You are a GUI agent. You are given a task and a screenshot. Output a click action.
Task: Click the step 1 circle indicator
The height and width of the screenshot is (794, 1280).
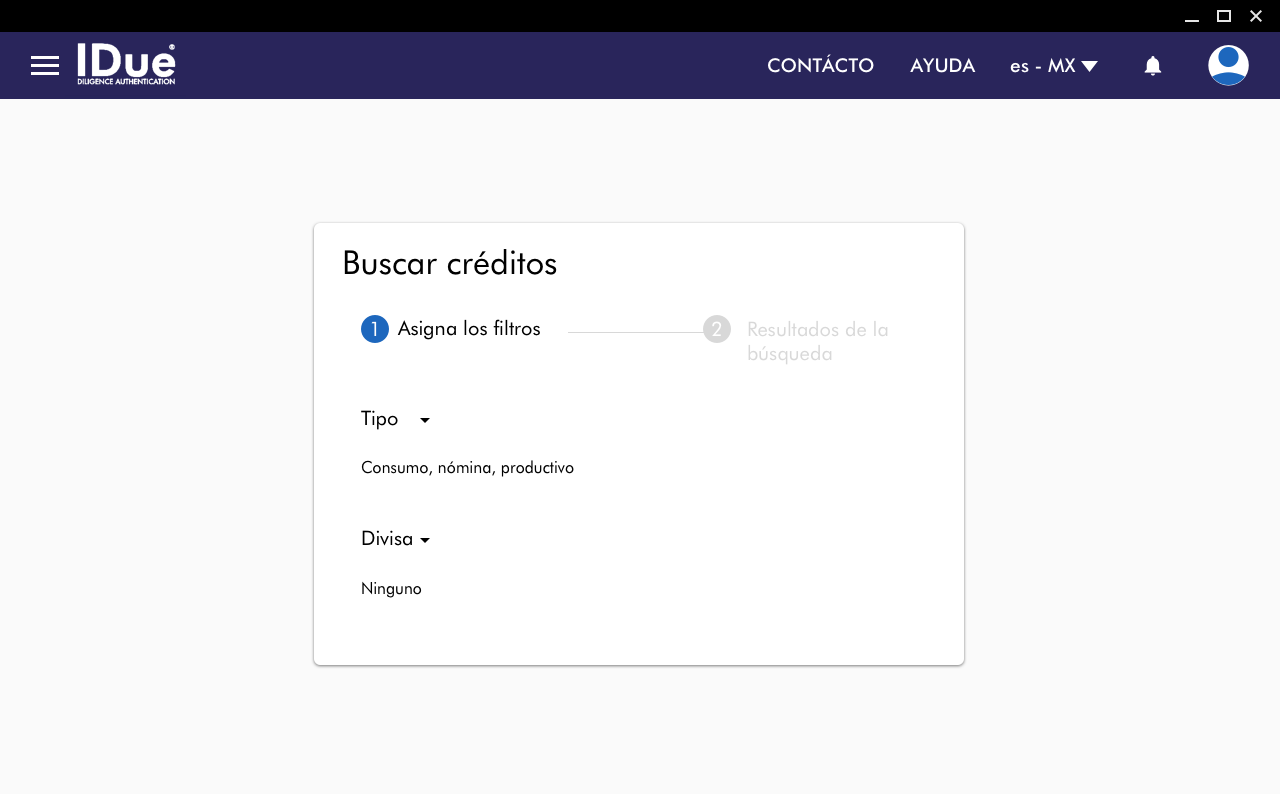(x=375, y=329)
